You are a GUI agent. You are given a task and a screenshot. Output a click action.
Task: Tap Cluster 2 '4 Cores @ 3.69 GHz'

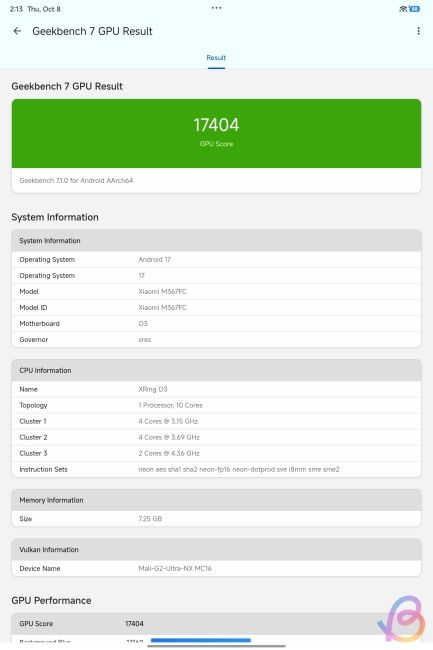[169, 437]
